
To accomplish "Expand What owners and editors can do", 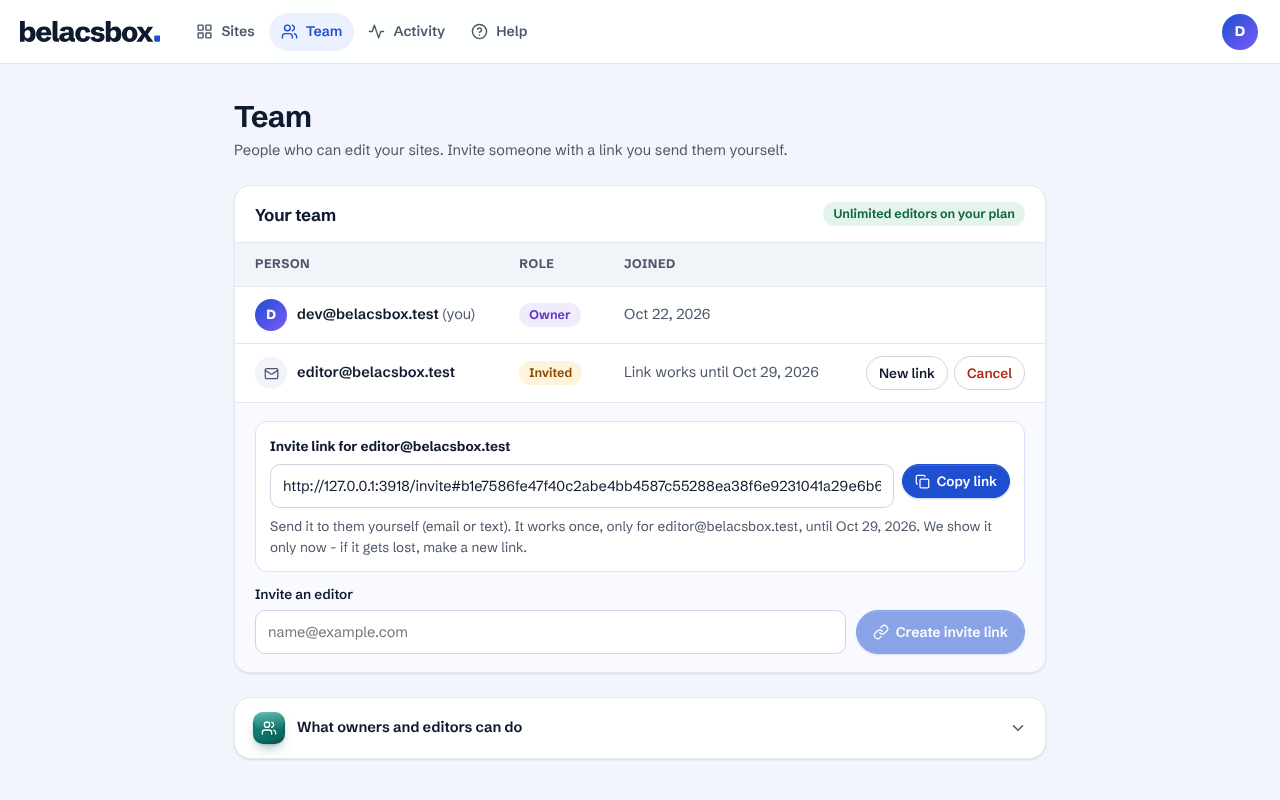I will pyautogui.click(x=640, y=728).
